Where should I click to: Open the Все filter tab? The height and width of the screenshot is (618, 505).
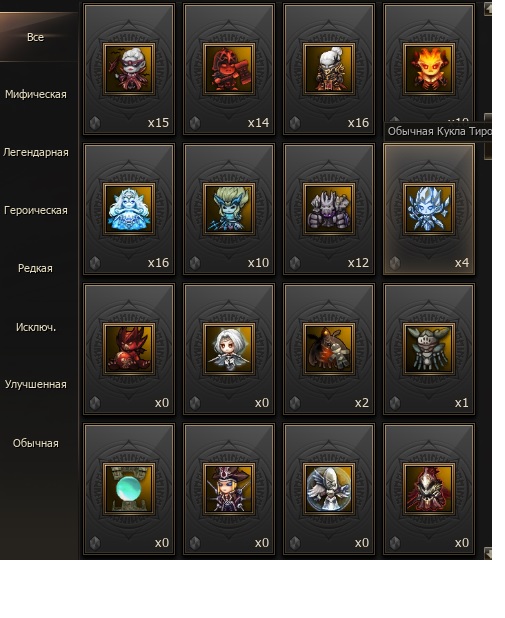coord(35,37)
